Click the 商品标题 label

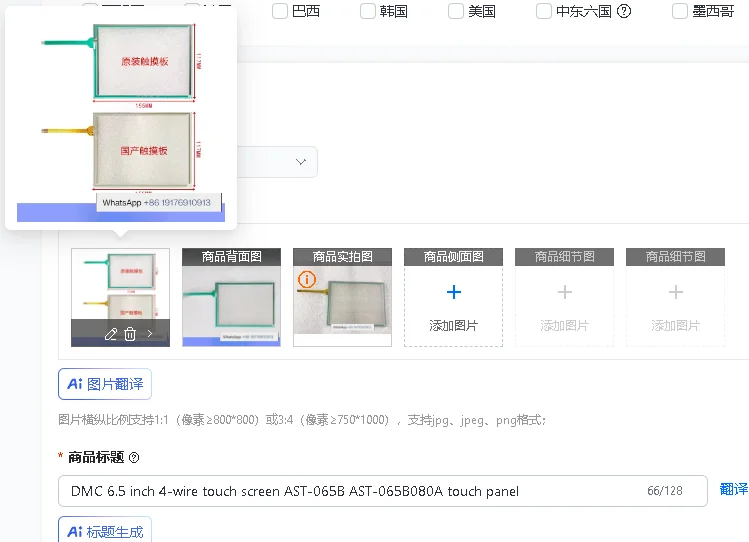coord(96,457)
